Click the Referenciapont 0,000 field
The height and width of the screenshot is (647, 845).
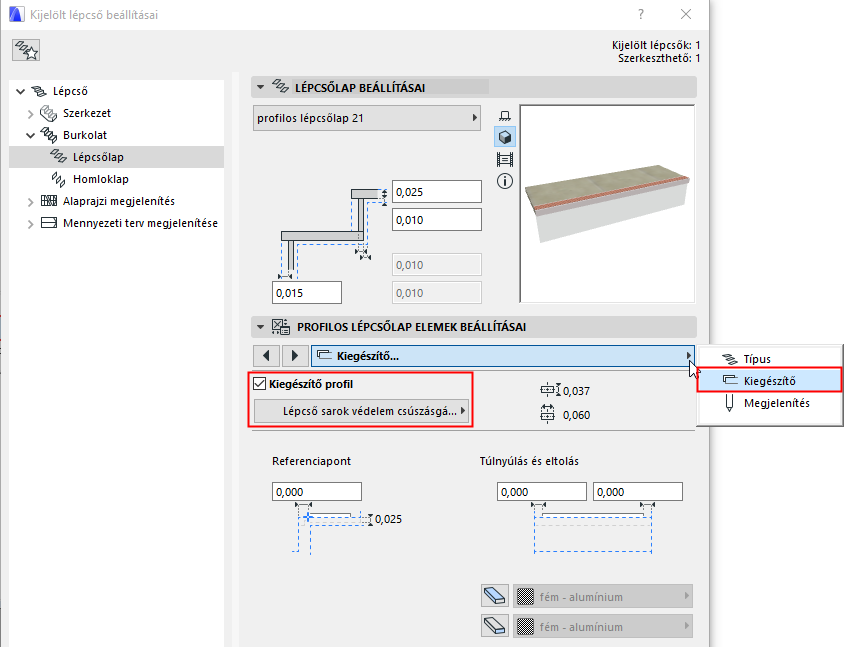tap(316, 491)
